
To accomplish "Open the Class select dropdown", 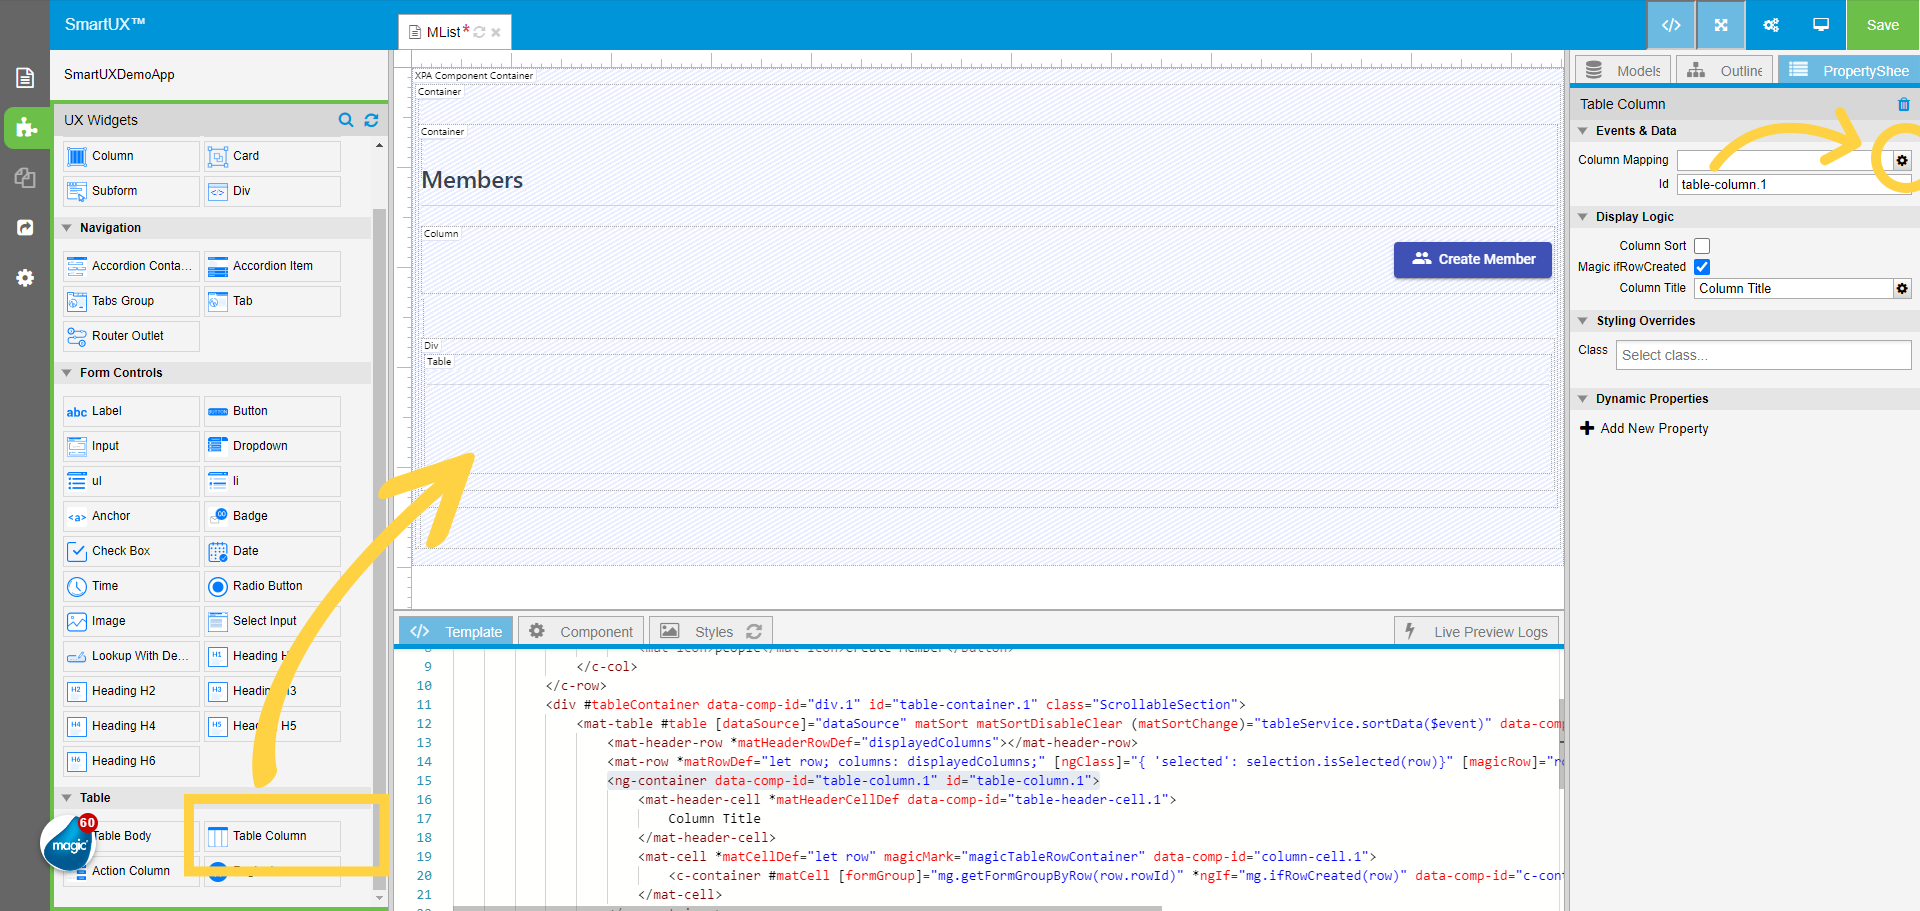I will click(1762, 355).
